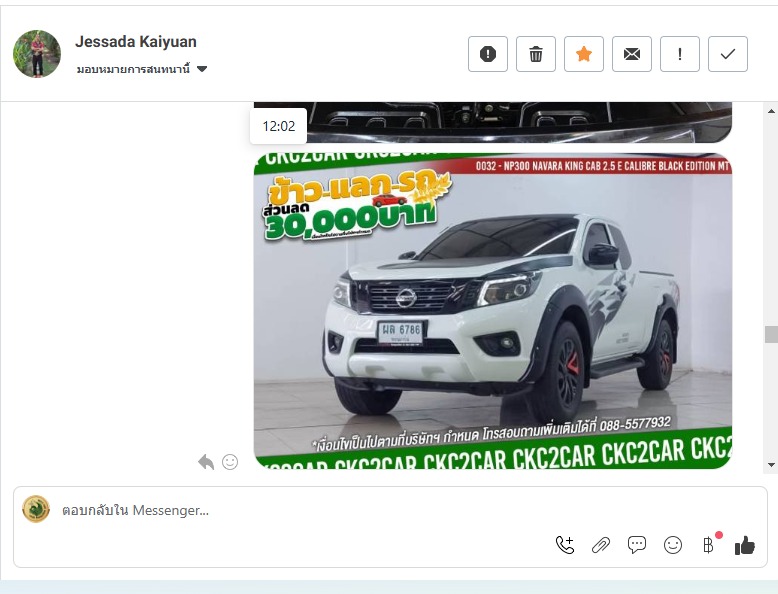Screen dimensions: 778x594
Task: Send a thumbs up like
Action: click(x=745, y=545)
